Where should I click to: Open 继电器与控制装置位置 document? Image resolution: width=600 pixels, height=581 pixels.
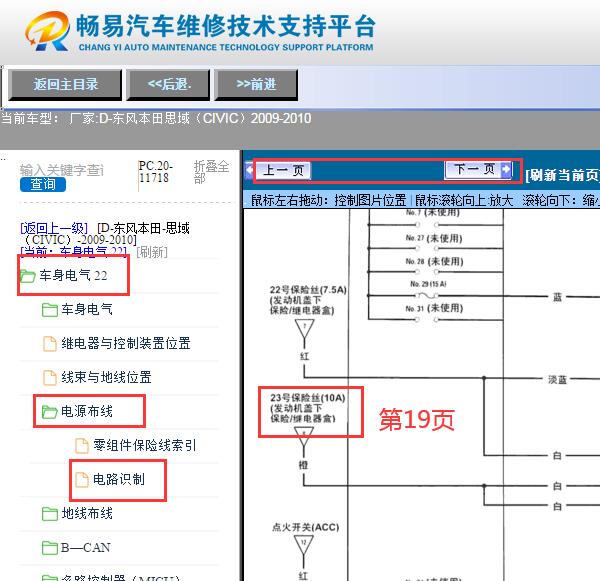coord(126,343)
